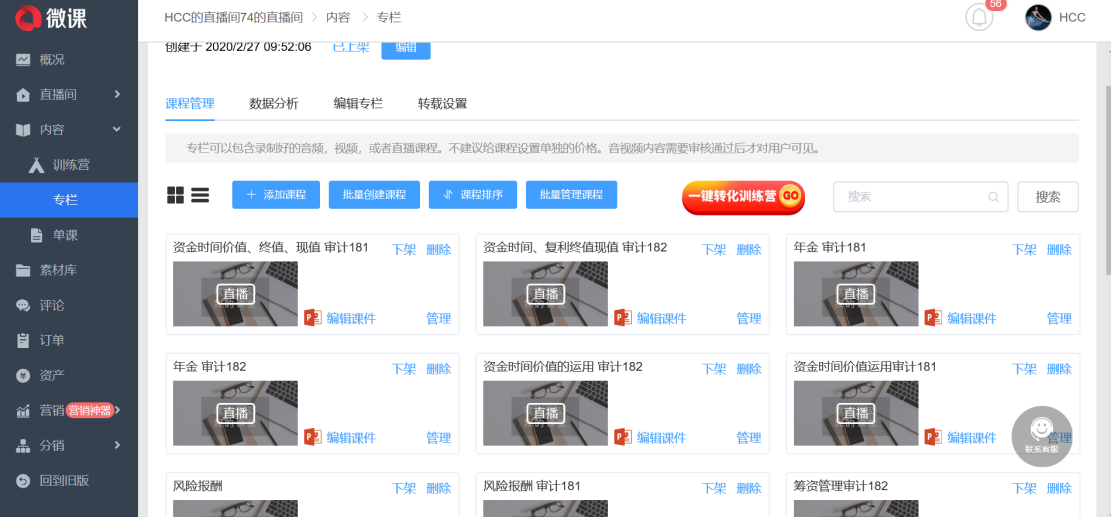
Task: Switch to the 转载设置 tab
Action: pyautogui.click(x=443, y=103)
